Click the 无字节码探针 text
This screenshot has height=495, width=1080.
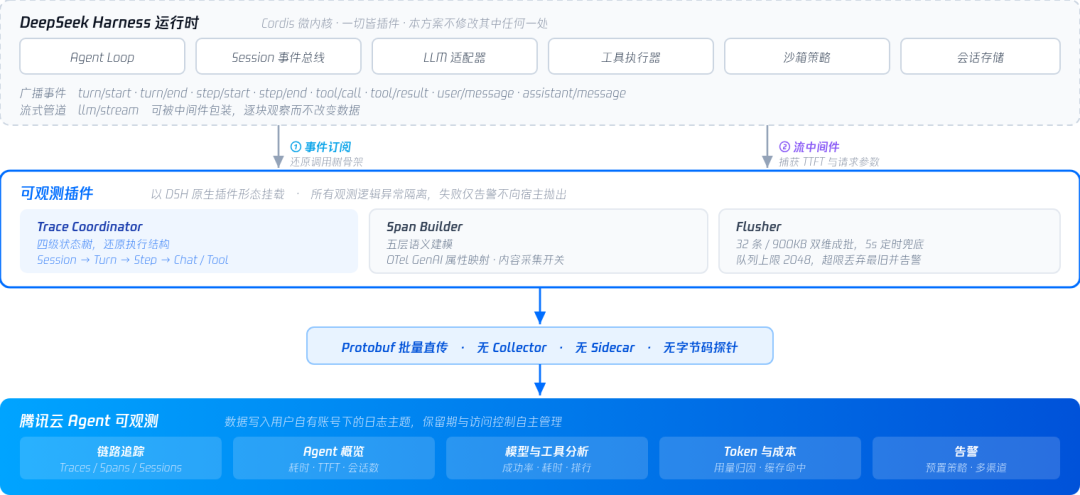[700, 348]
